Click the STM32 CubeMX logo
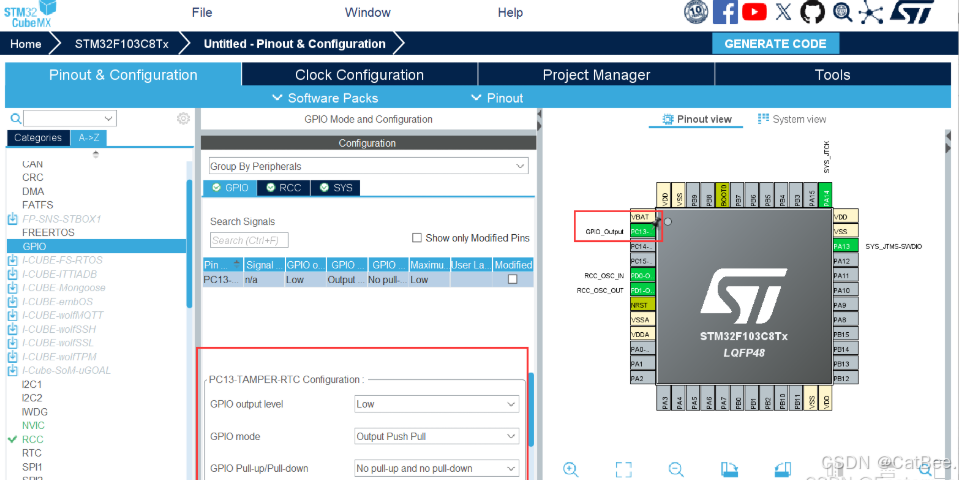961x480 pixels. (29, 13)
